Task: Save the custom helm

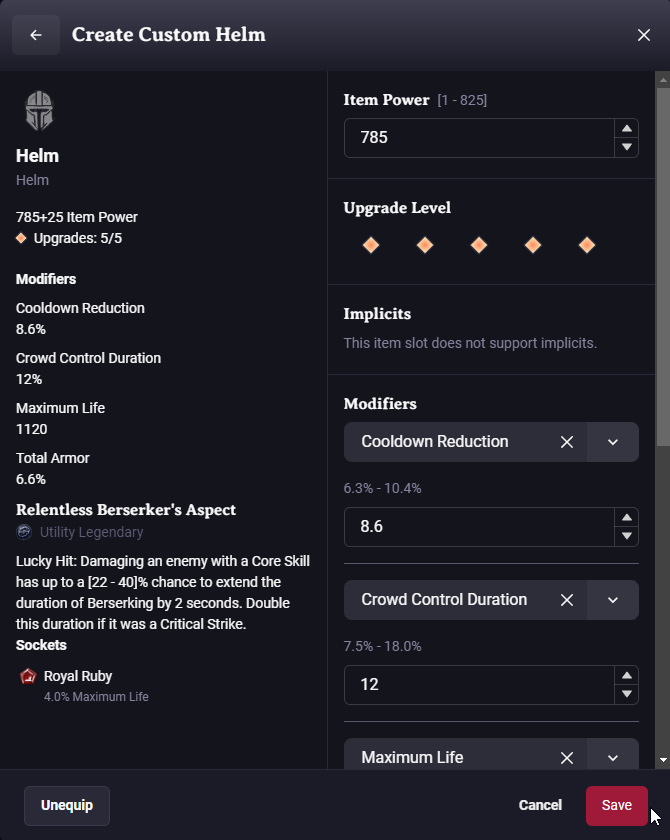Action: (x=616, y=805)
